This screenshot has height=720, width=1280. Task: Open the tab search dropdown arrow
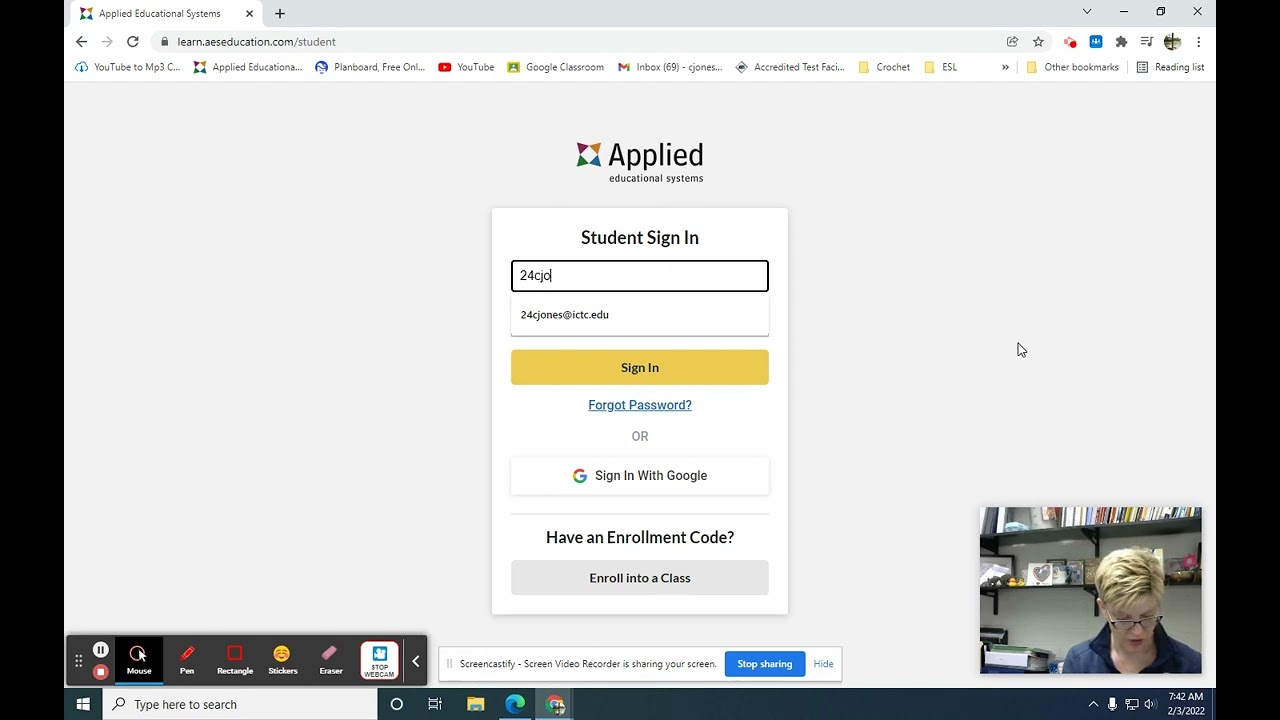point(1087,12)
